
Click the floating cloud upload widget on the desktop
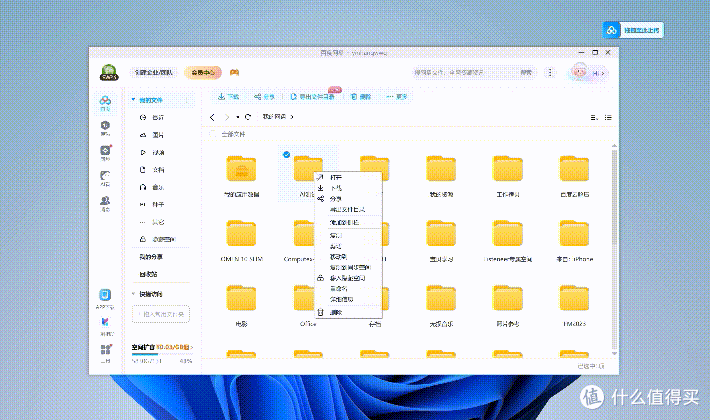(633, 30)
